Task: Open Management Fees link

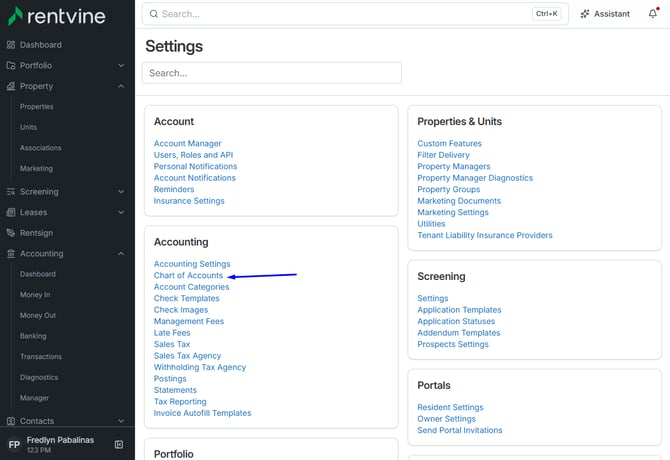Action: pos(189,321)
